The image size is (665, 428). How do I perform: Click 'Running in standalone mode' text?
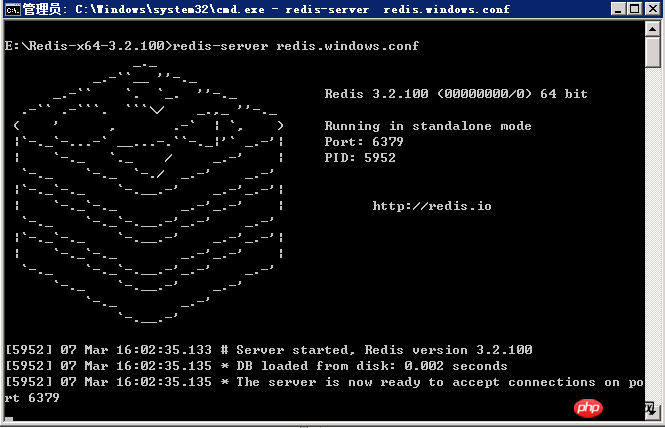coord(428,126)
